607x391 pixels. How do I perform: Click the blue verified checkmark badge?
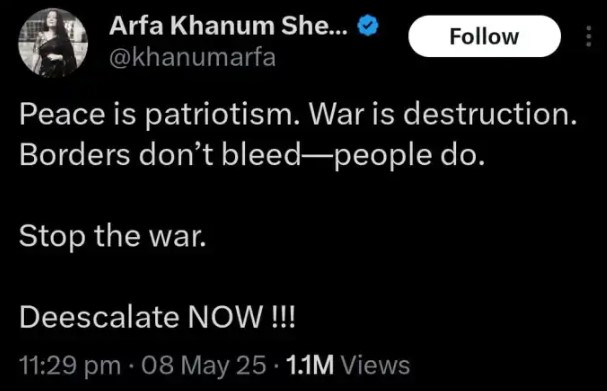tap(367, 26)
